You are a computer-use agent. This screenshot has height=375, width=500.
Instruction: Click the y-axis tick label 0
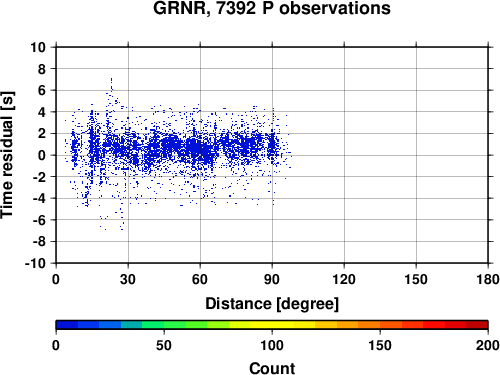[42, 155]
